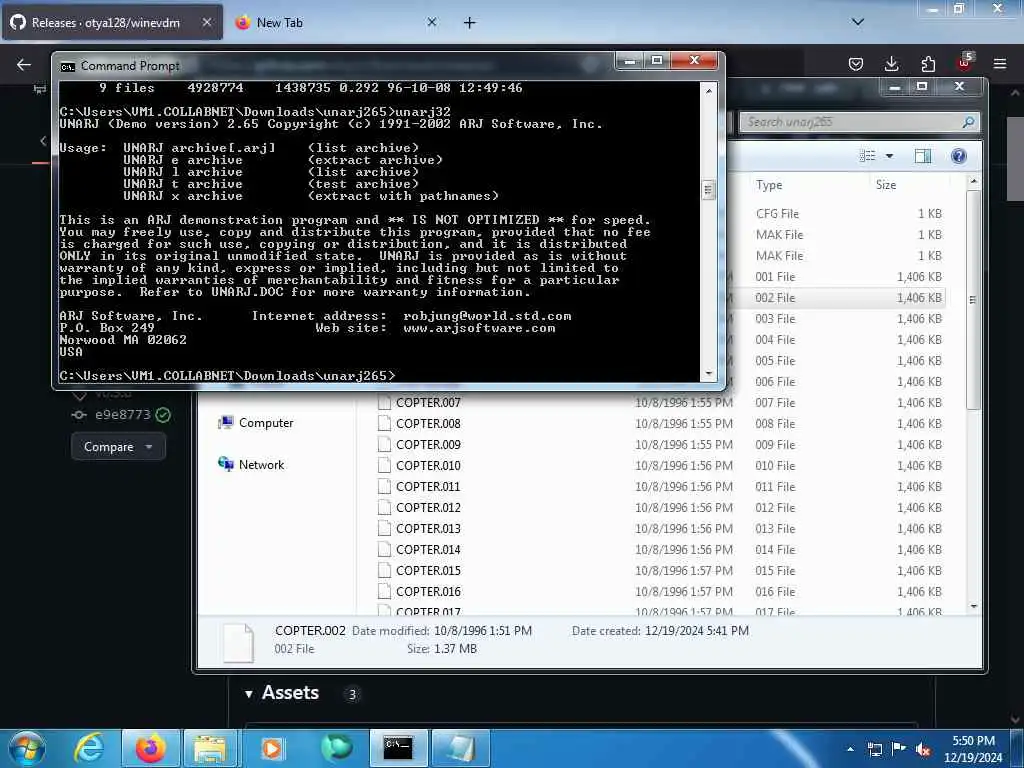Click Explorer search box for unarj265

[x=859, y=122]
